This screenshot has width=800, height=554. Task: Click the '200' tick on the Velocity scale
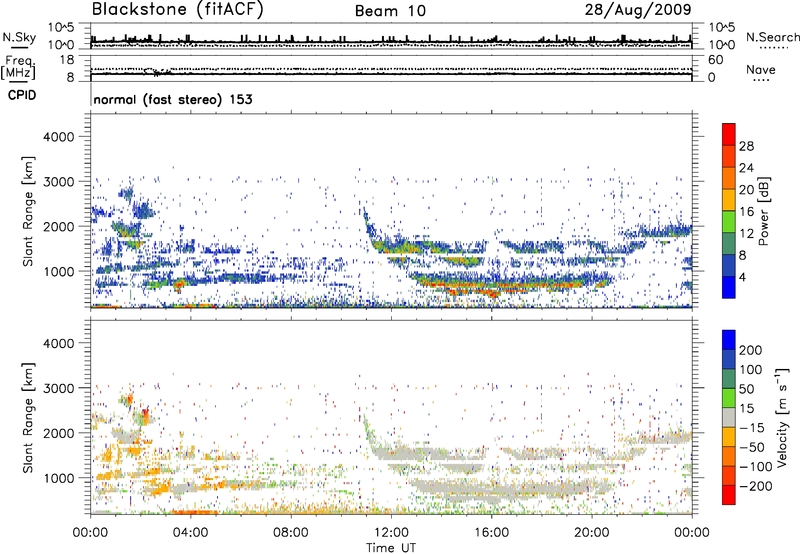(x=751, y=350)
